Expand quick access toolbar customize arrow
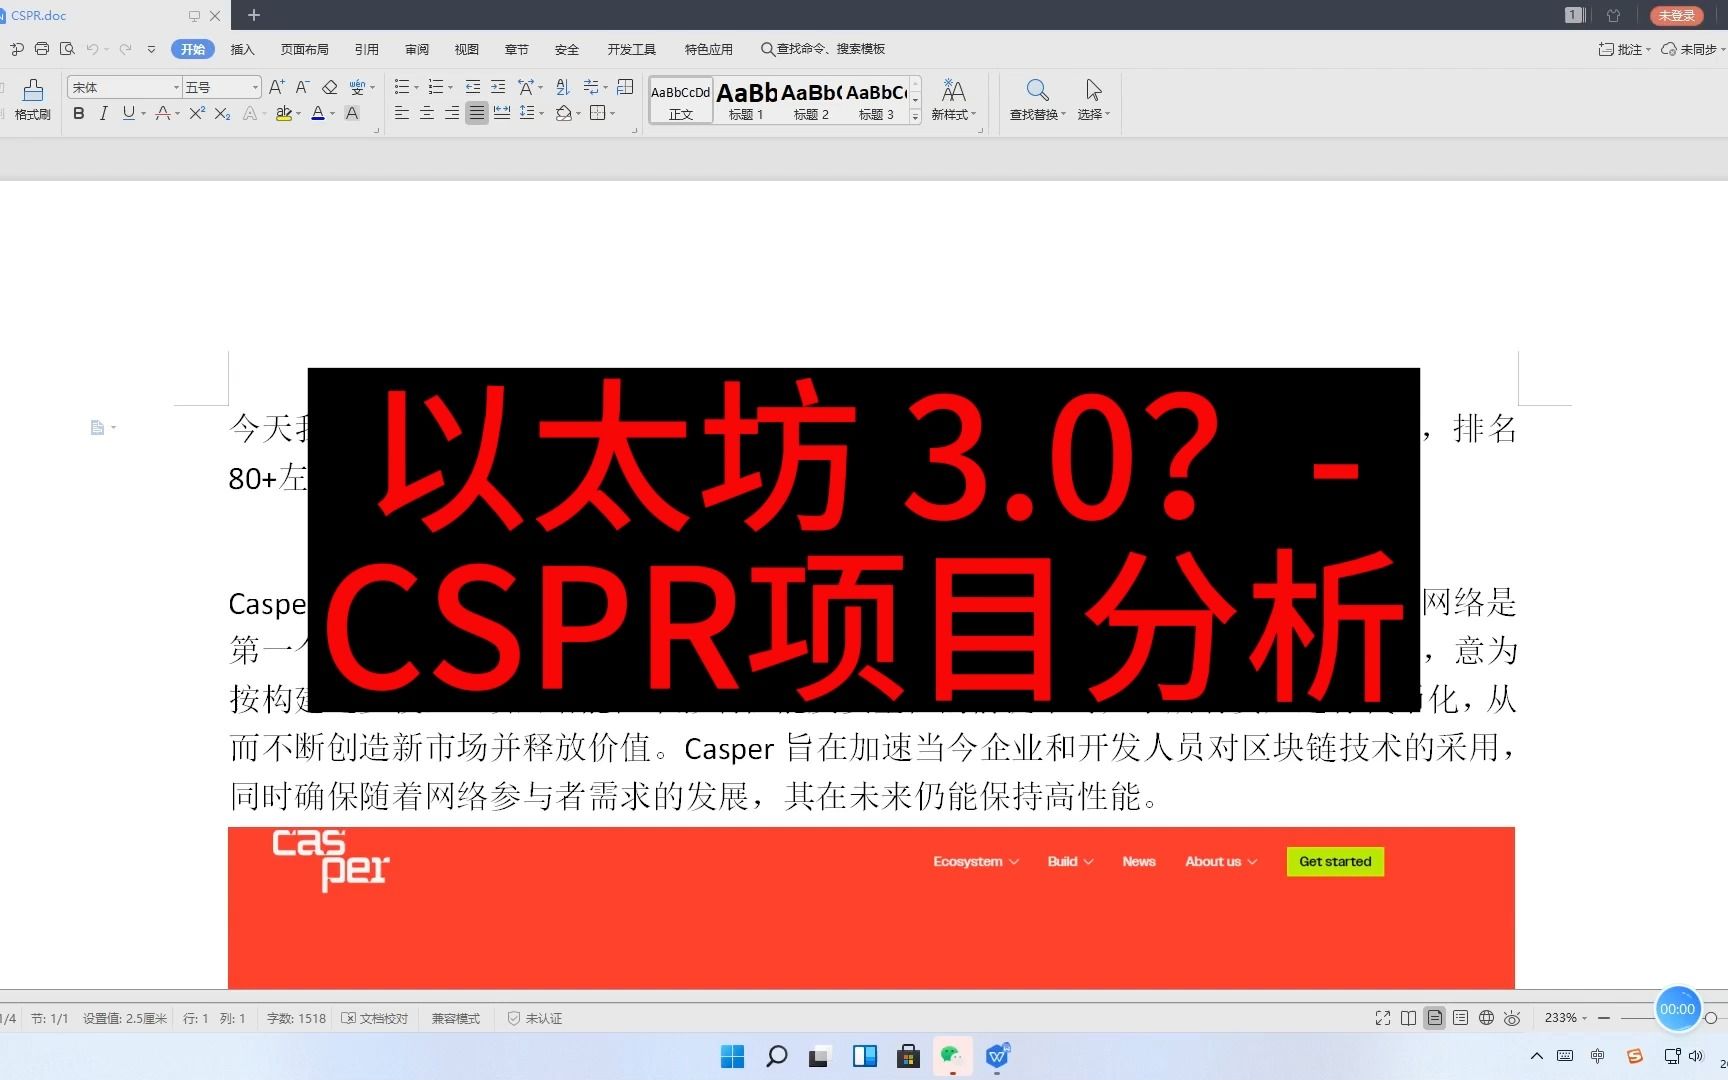The height and width of the screenshot is (1080, 1728). (151, 49)
